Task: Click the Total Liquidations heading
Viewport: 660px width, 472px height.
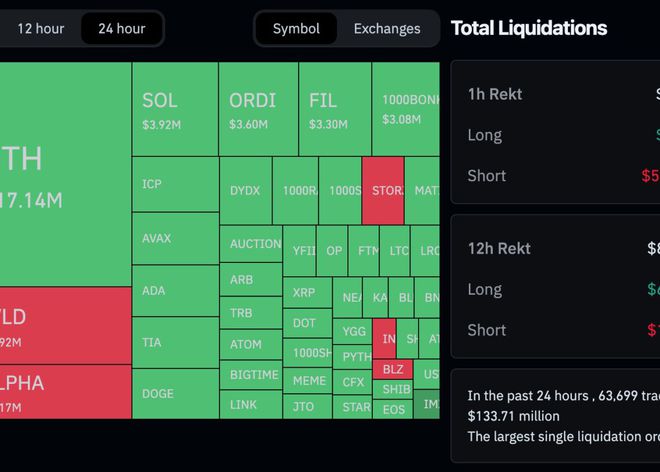Action: click(529, 28)
